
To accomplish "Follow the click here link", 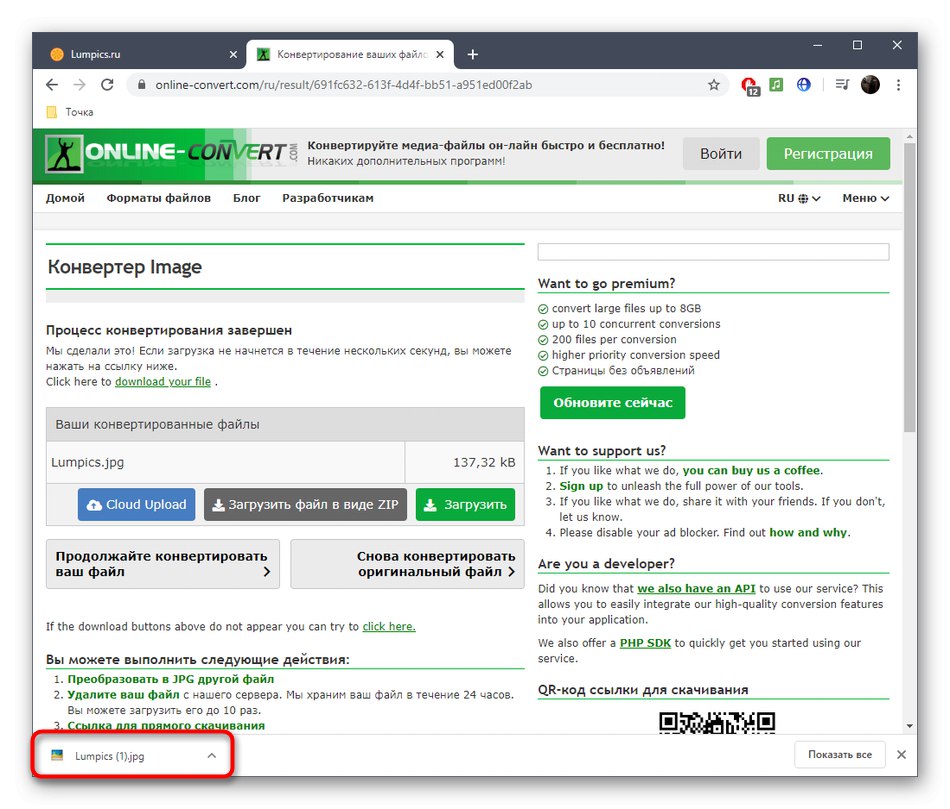I will 389,627.
